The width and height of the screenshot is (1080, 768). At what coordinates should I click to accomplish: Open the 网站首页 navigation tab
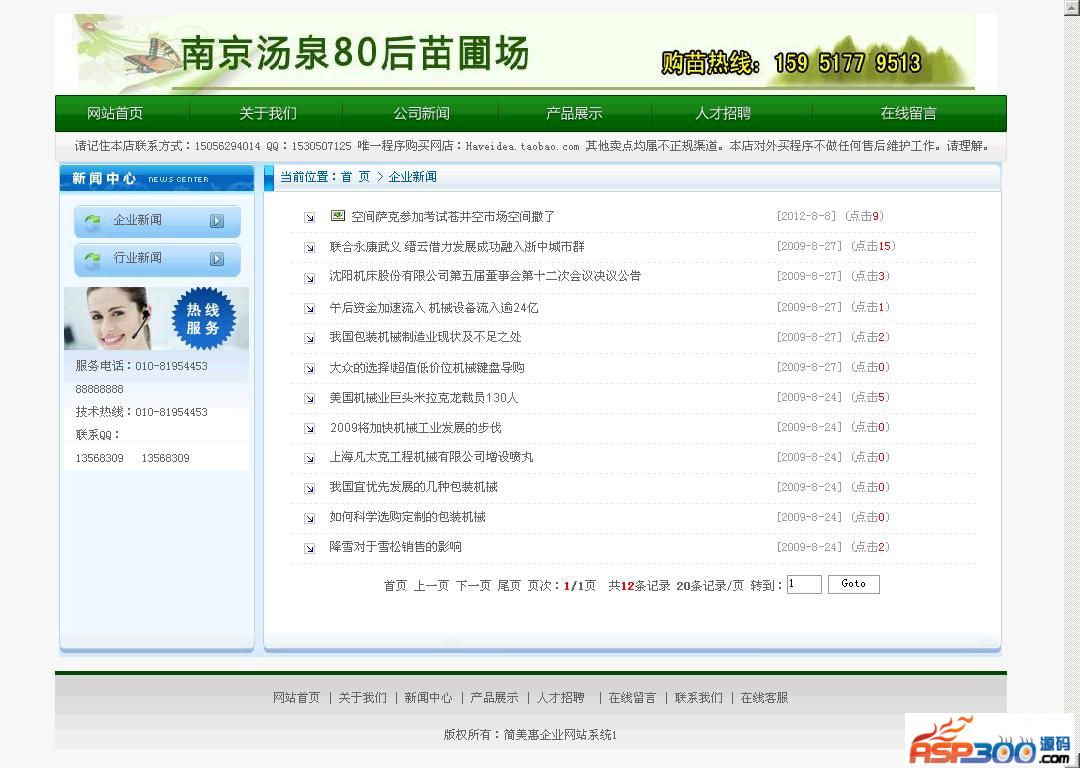115,113
